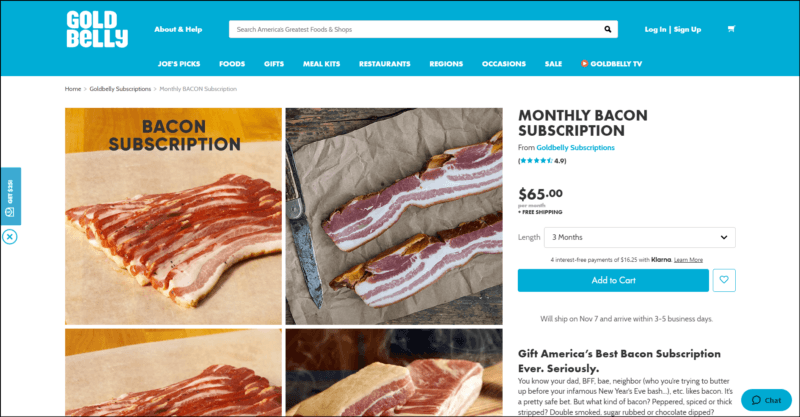Open the shopping cart icon

coord(731,29)
